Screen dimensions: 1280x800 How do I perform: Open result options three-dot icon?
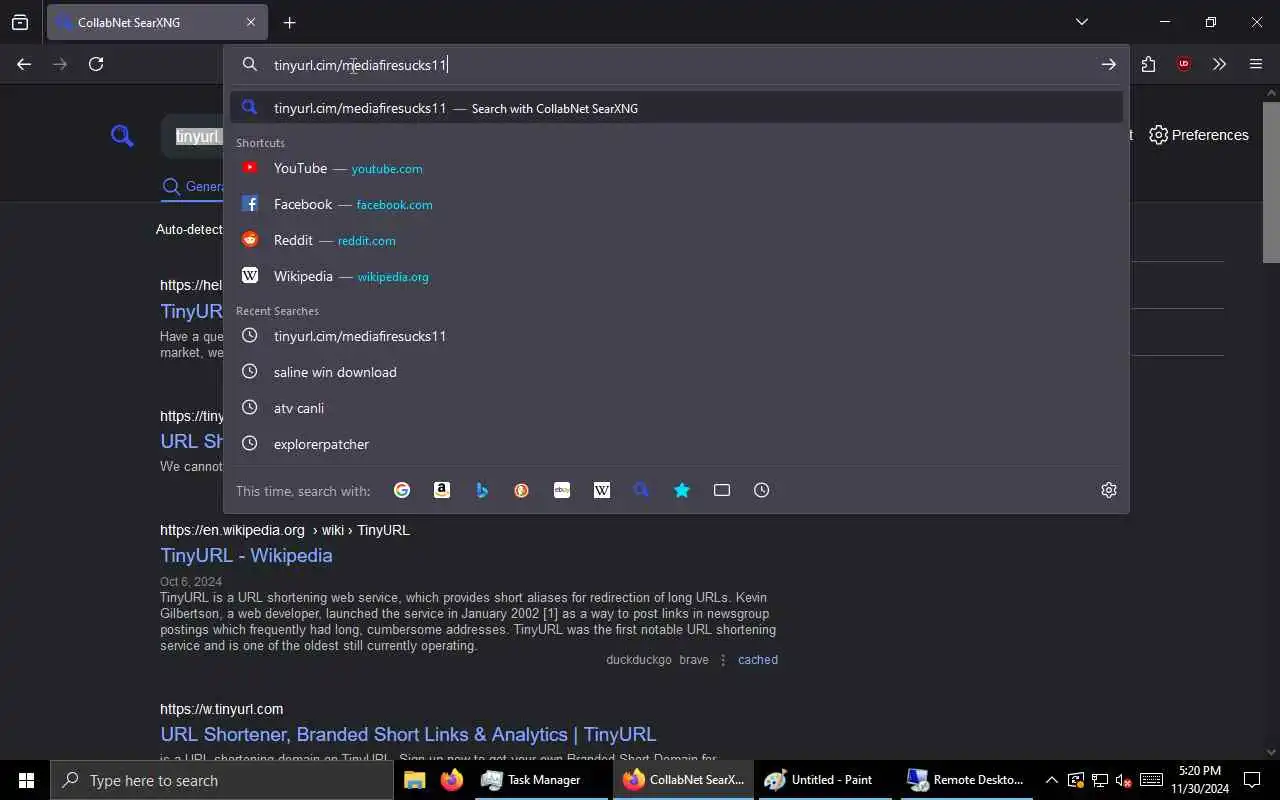[723, 660]
